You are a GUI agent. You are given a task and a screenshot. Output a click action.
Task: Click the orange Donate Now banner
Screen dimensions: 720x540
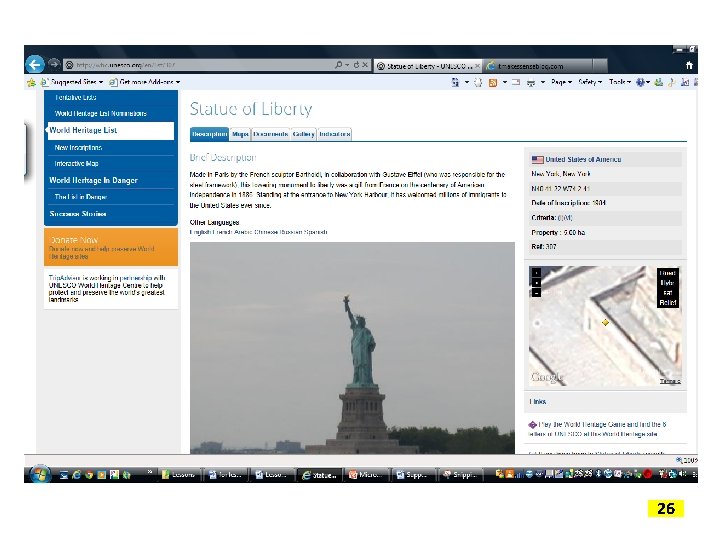point(111,247)
